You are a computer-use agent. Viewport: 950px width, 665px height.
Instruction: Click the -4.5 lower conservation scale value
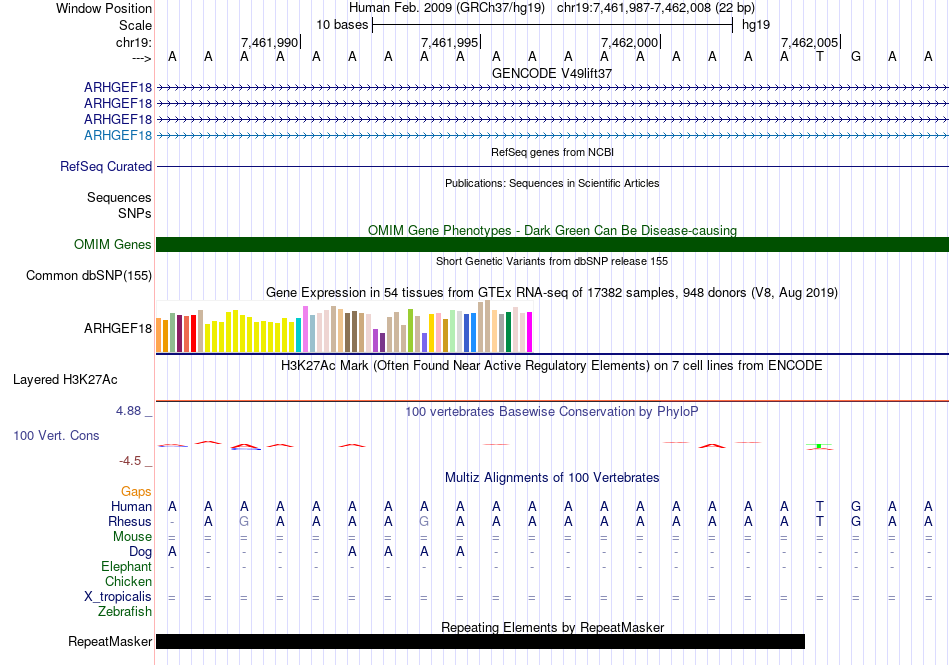coord(130,461)
